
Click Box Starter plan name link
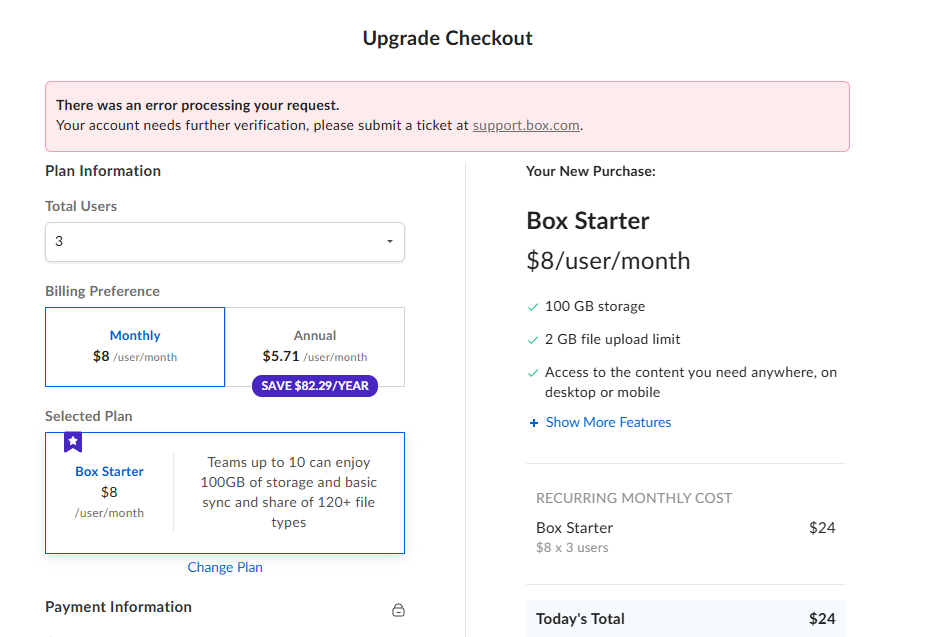point(109,472)
